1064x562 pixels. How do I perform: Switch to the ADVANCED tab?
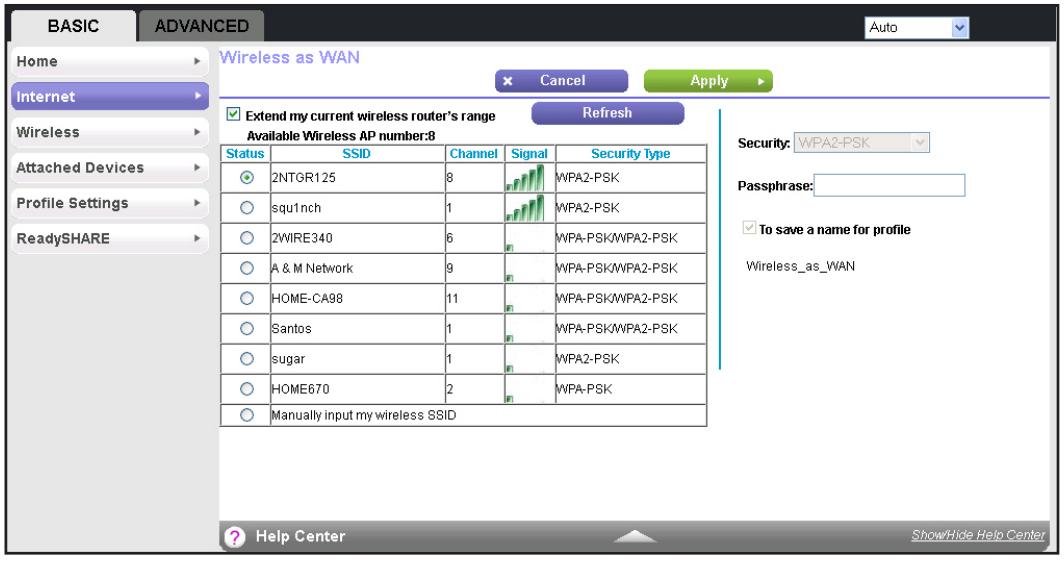202,26
